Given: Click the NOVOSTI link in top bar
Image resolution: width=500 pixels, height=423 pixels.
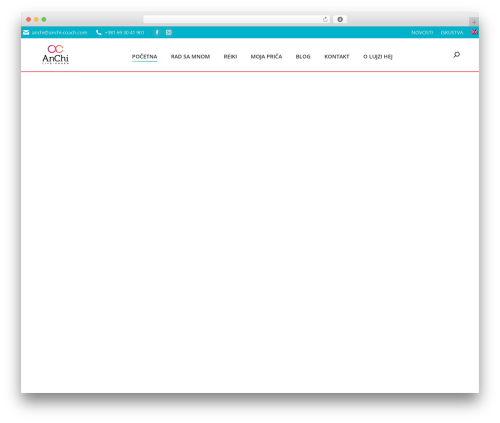Looking at the screenshot, I should pos(422,33).
